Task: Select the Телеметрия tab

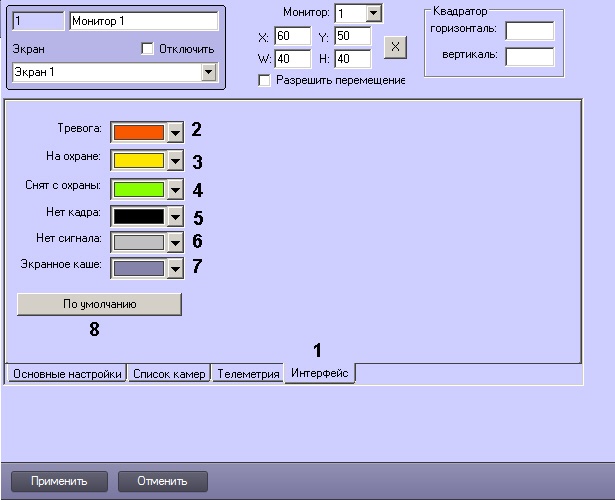Action: pos(248,374)
